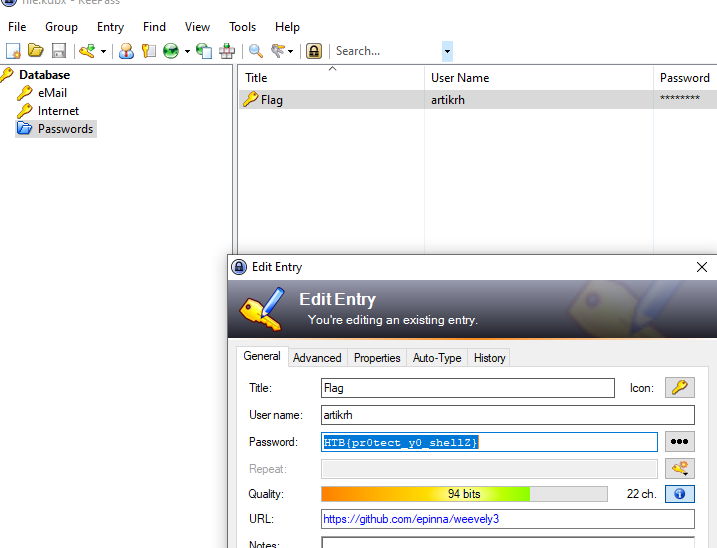Image resolution: width=717 pixels, height=548 pixels.
Task: Sort entries by User Name column
Action: click(539, 78)
